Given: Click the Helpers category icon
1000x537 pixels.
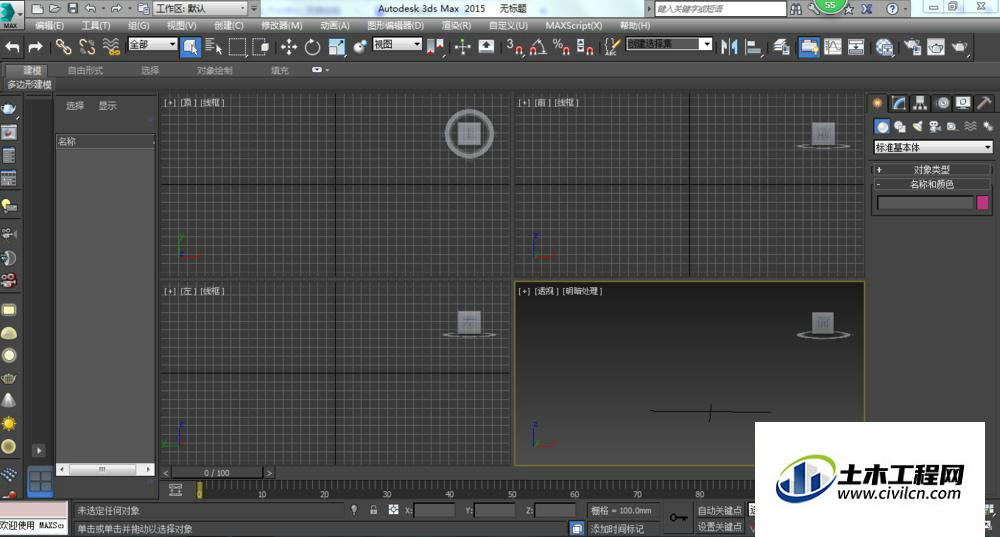Looking at the screenshot, I should coord(952,126).
